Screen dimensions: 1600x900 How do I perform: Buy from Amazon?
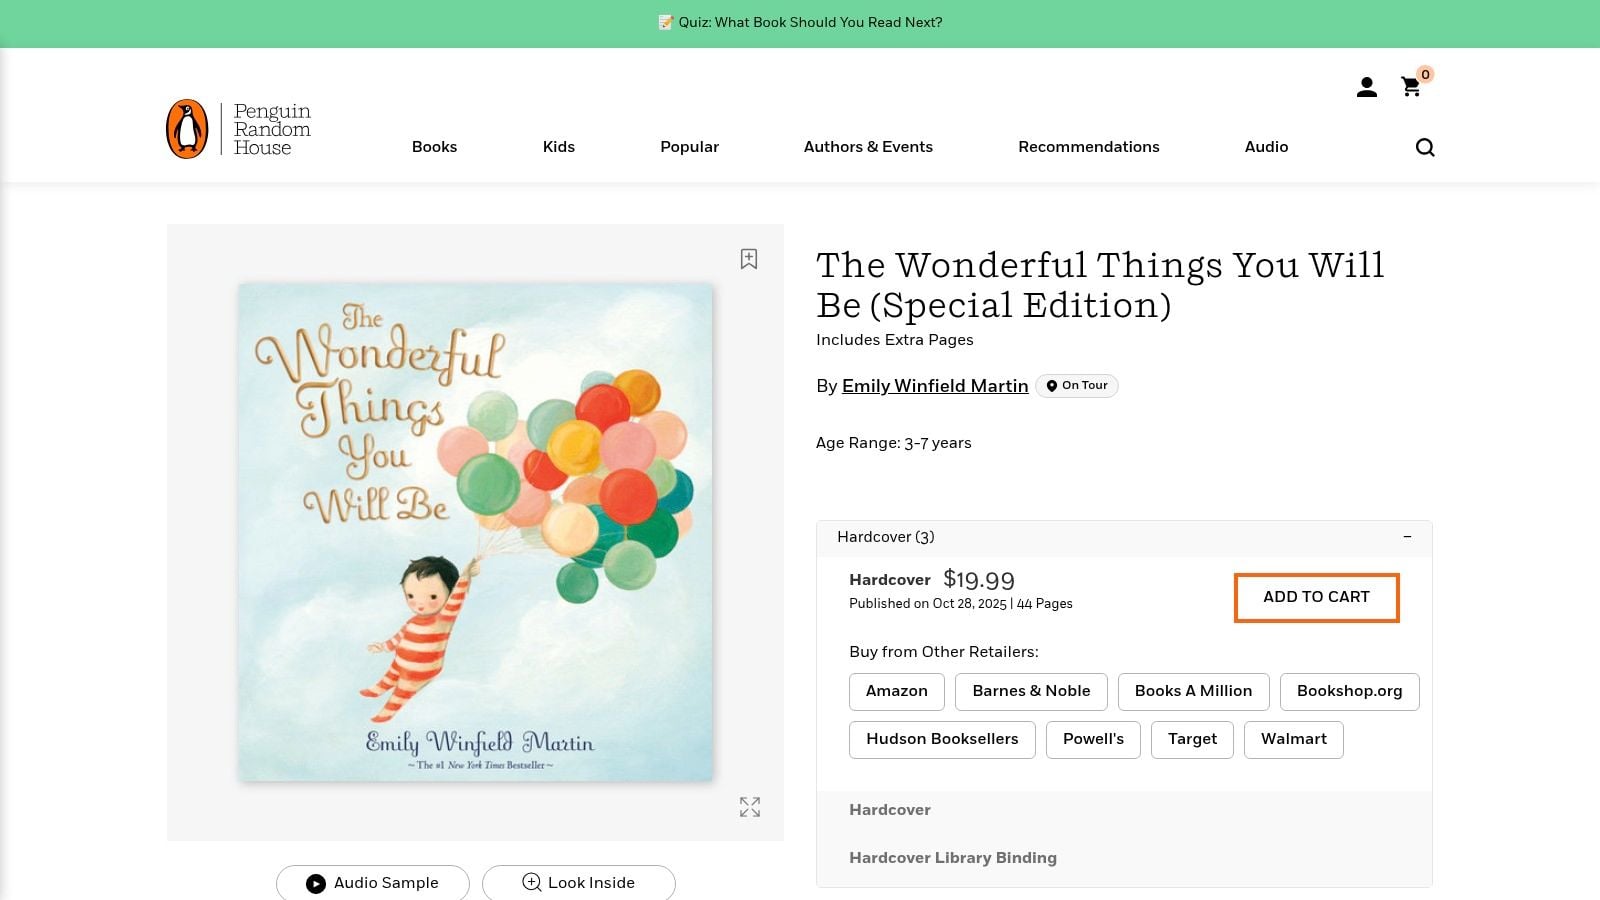point(896,691)
